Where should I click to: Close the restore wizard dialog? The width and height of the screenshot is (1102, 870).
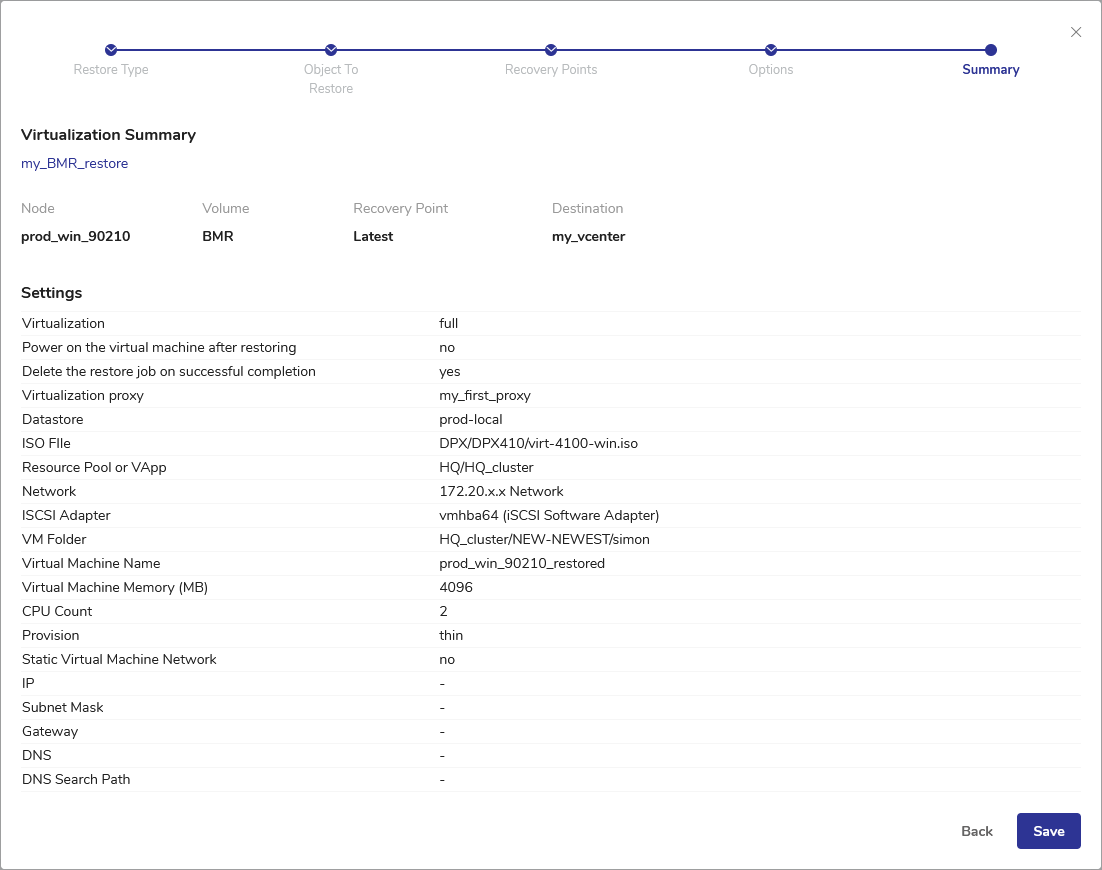[1076, 32]
